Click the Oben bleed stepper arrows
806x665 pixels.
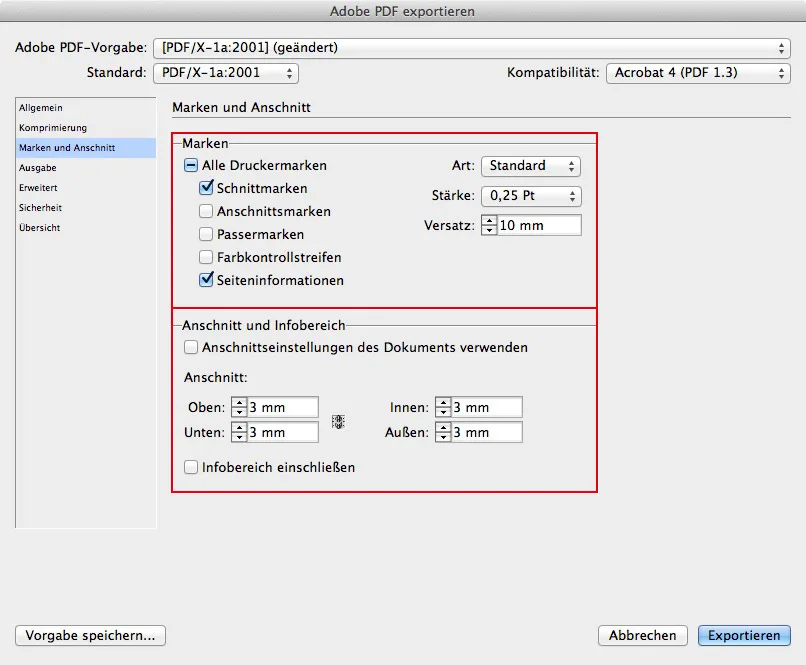(239, 407)
